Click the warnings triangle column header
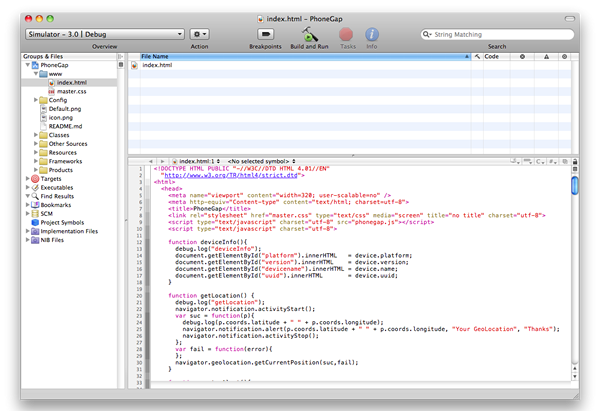600x411 pixels. tap(546, 57)
